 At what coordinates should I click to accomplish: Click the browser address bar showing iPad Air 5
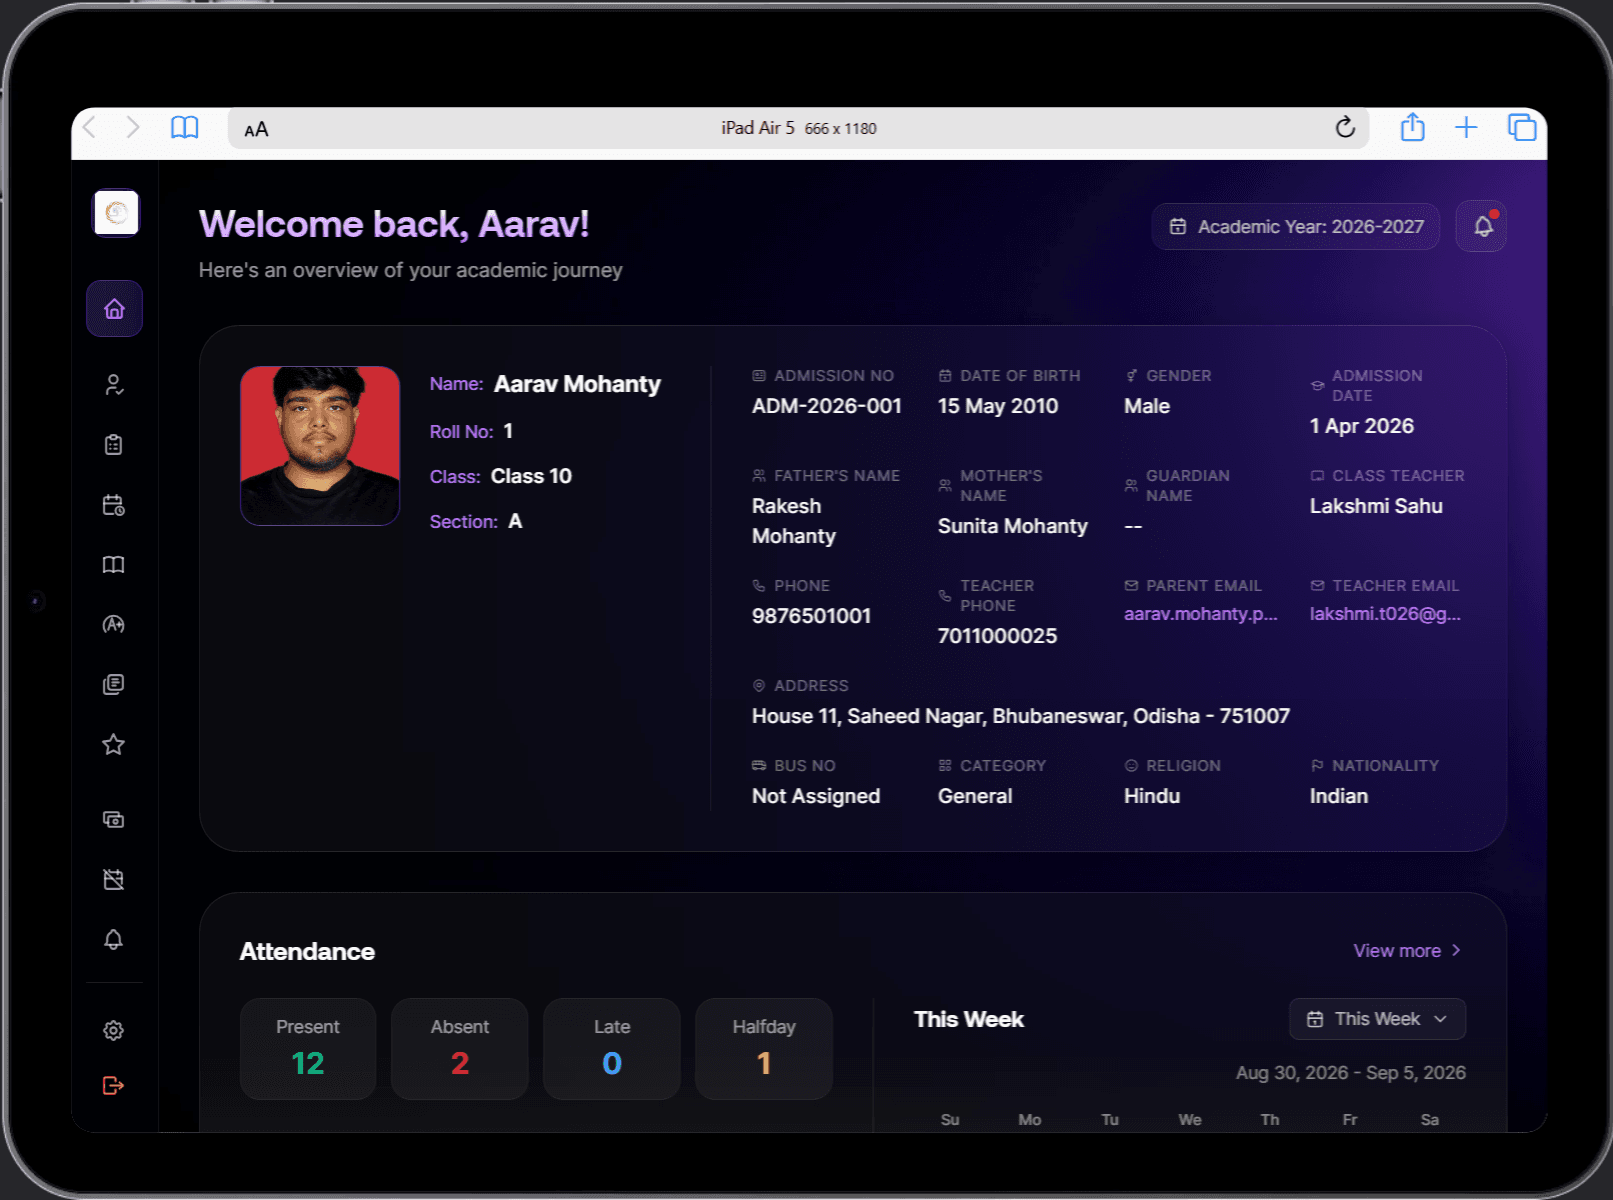(798, 128)
